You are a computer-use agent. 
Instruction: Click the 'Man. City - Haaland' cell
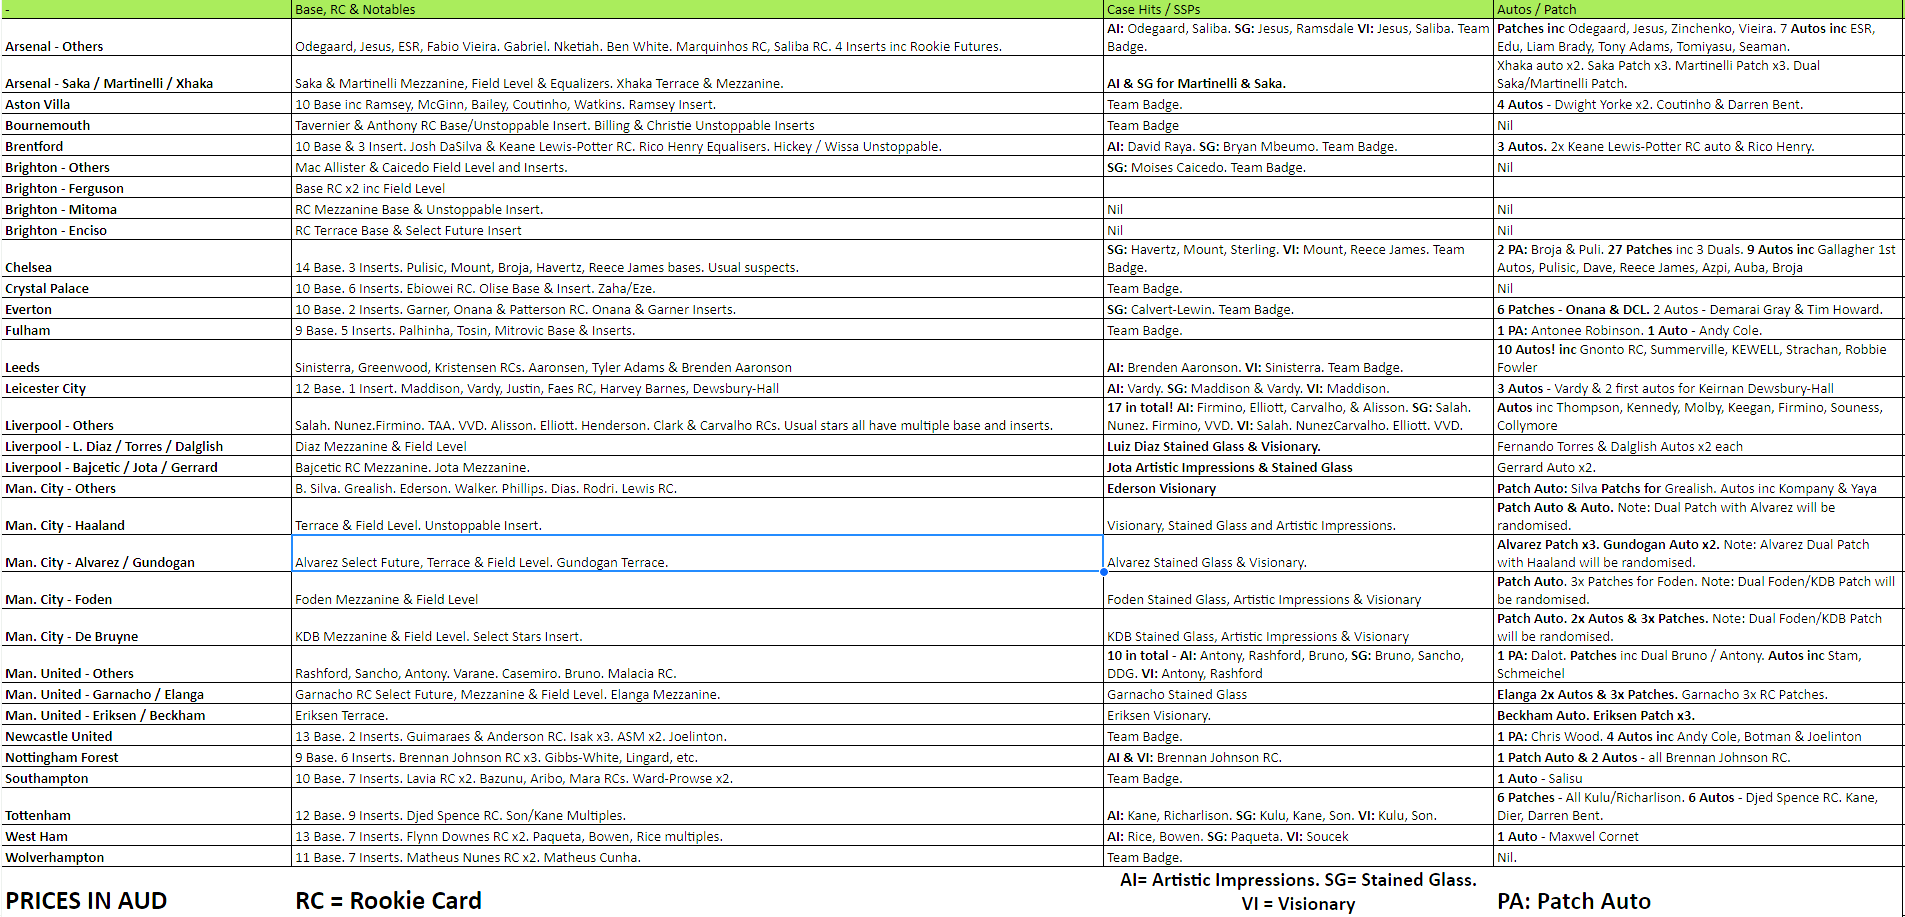[146, 516]
